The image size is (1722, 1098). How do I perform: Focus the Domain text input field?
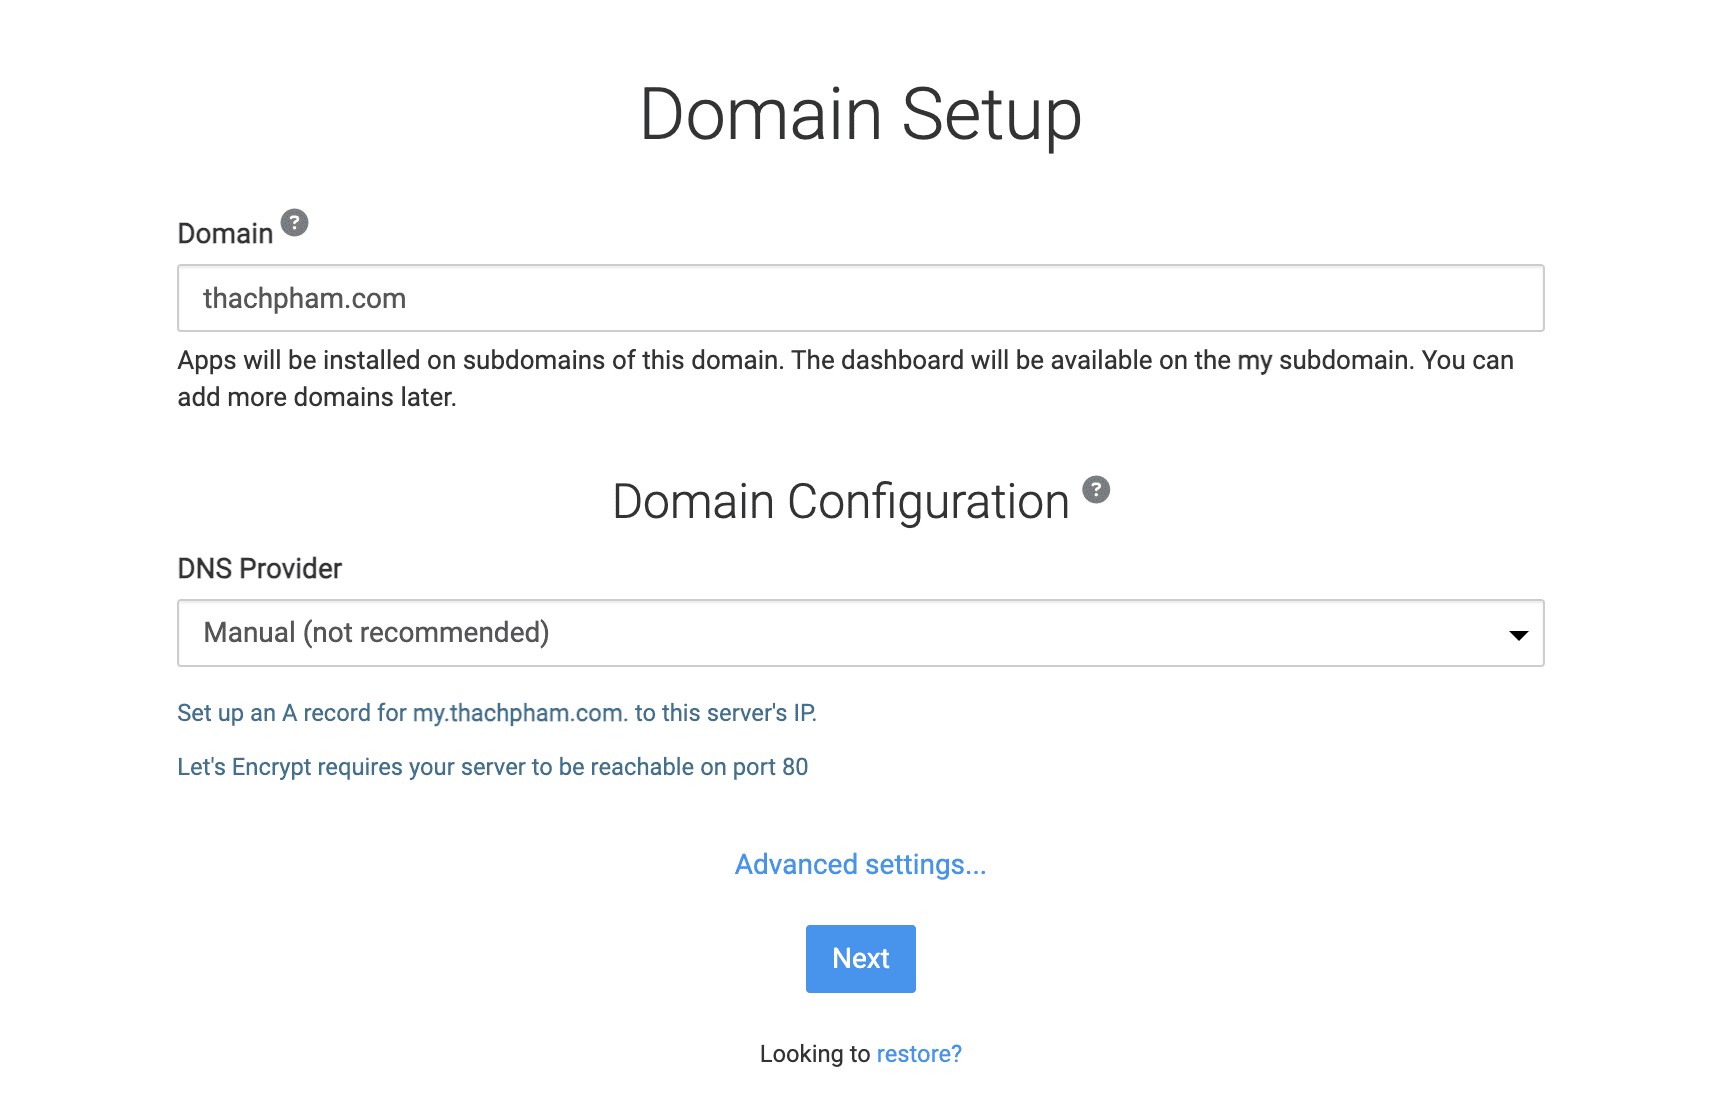click(x=860, y=298)
